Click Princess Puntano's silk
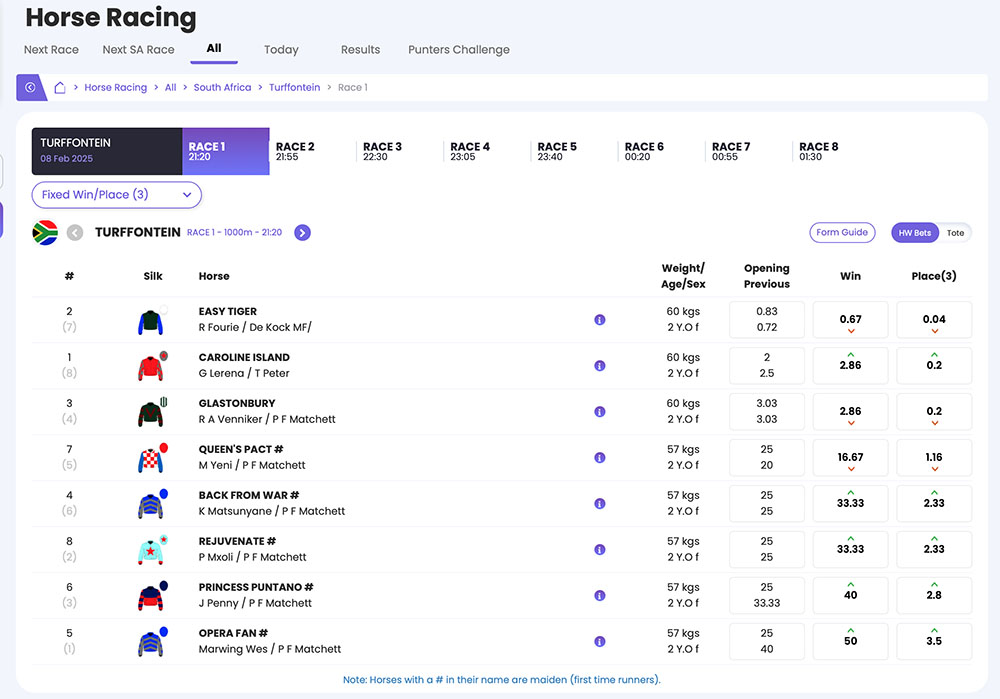Screen dimensions: 1000x699 click(x=152, y=596)
